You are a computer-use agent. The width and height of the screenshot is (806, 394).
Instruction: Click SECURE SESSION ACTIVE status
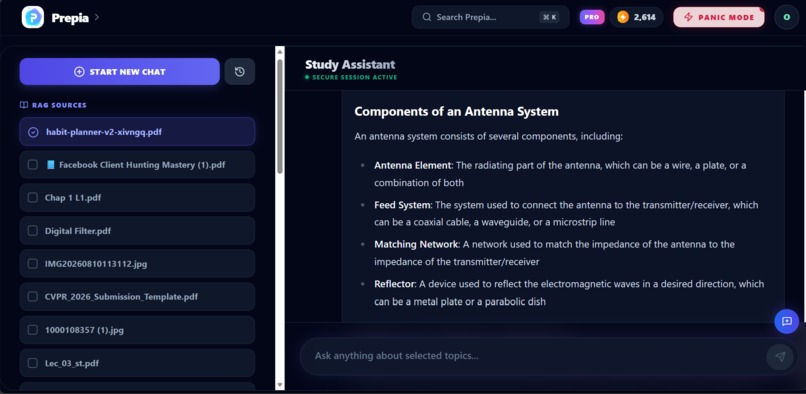point(351,78)
